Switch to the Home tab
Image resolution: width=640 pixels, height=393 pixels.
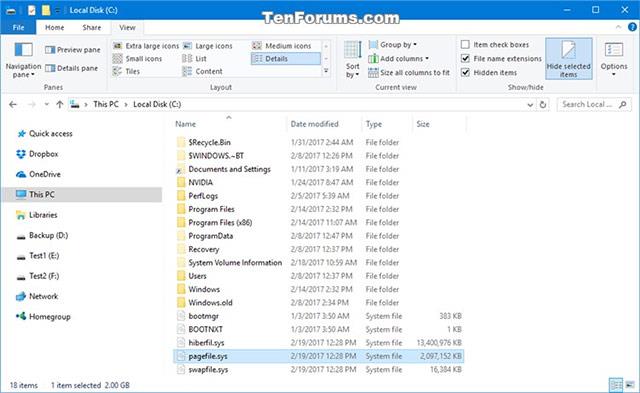(54, 27)
